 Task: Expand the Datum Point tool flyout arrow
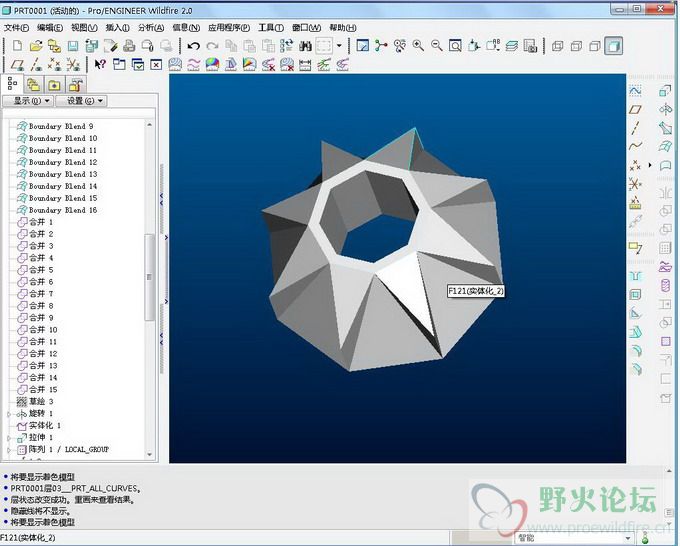tap(650, 165)
